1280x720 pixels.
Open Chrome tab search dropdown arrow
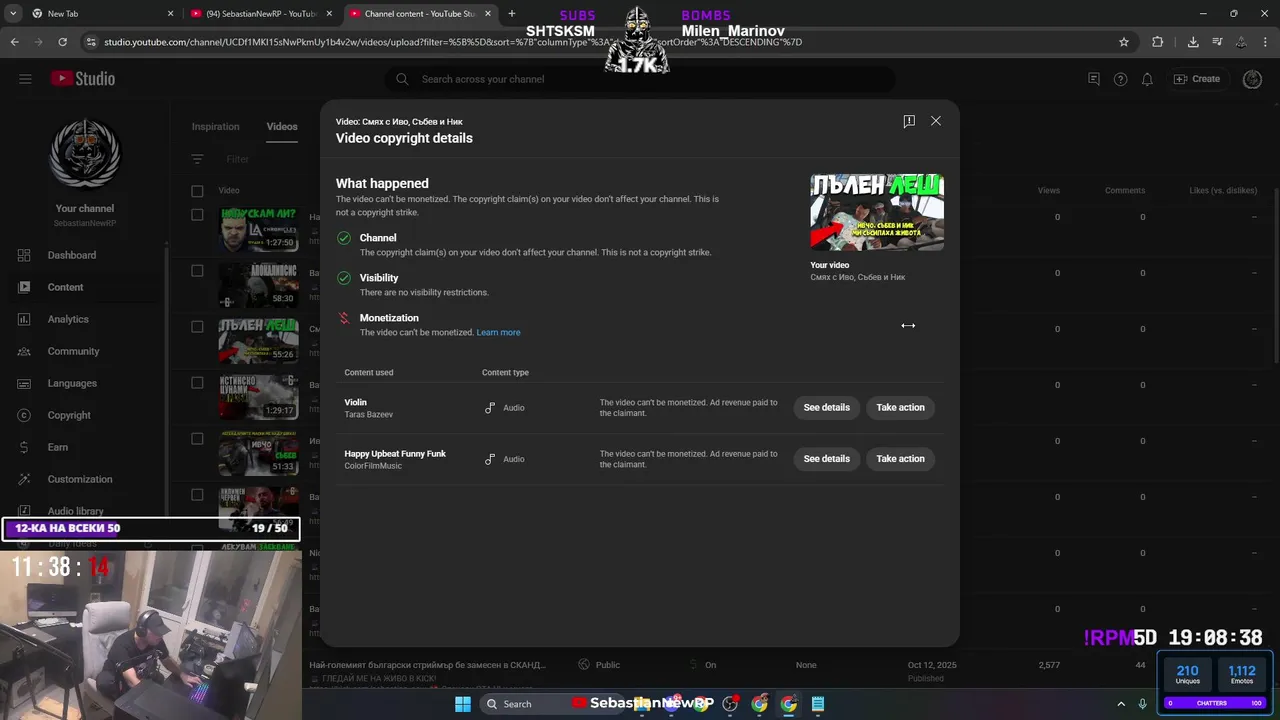click(x=12, y=14)
